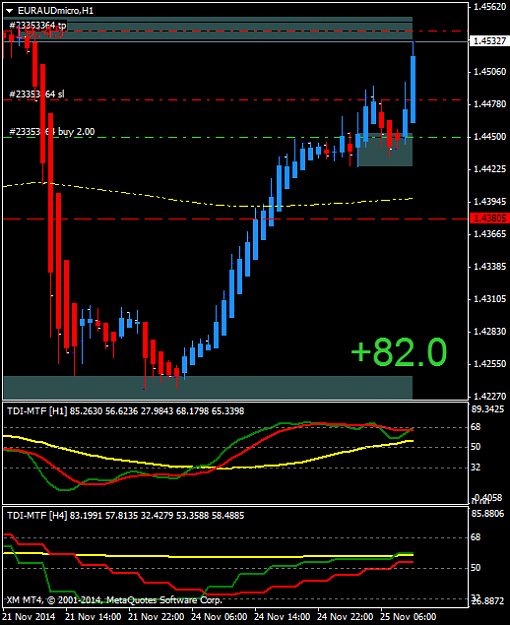The height and width of the screenshot is (625, 510).
Task: Click price axis value 1.43945
Action: pyautogui.click(x=490, y=202)
